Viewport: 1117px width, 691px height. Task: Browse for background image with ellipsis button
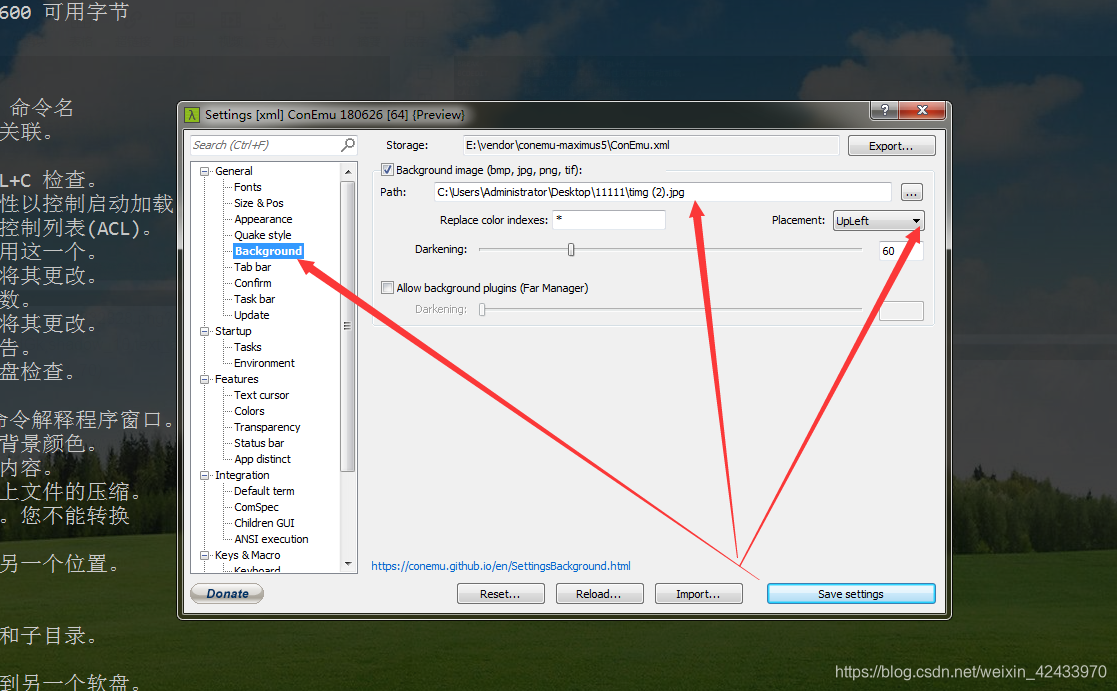click(x=911, y=192)
